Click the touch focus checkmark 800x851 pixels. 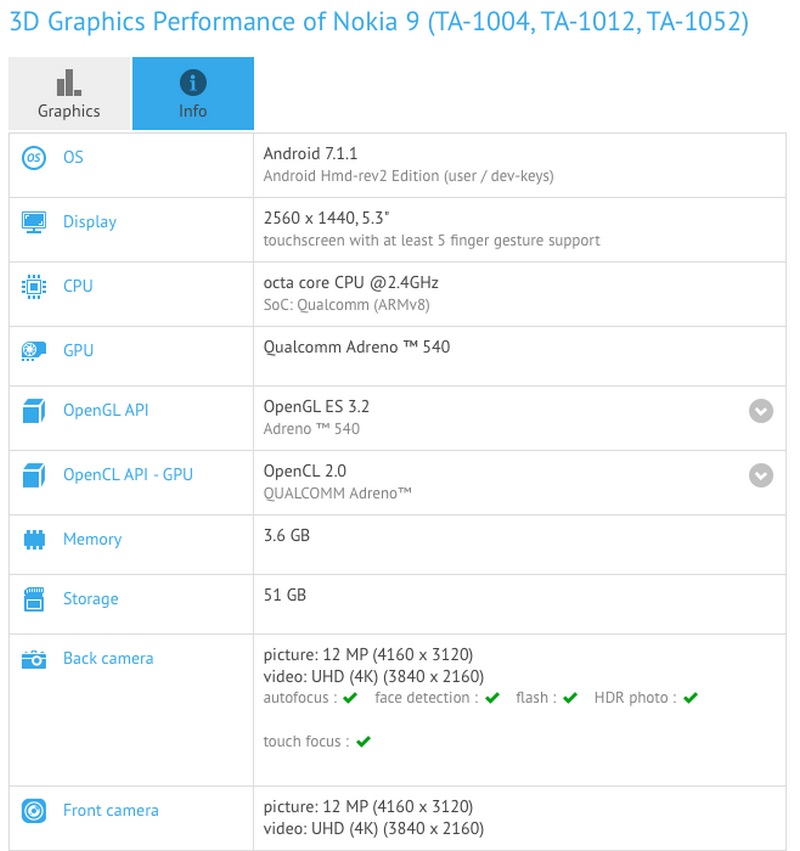pyautogui.click(x=364, y=742)
